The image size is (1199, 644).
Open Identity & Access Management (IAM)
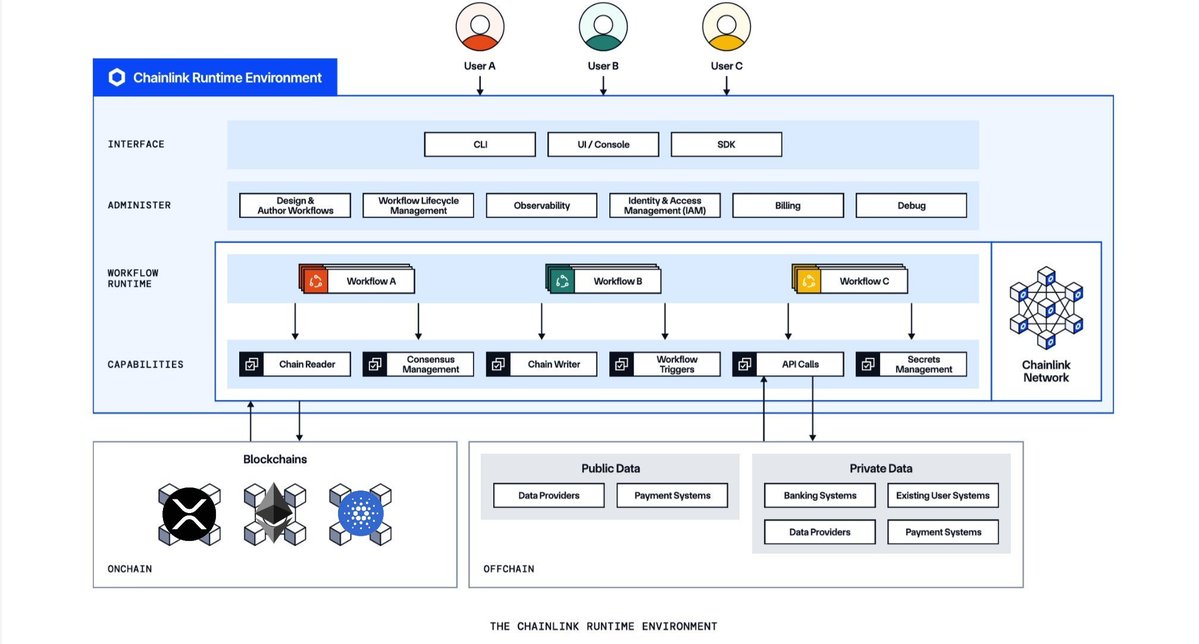664,205
